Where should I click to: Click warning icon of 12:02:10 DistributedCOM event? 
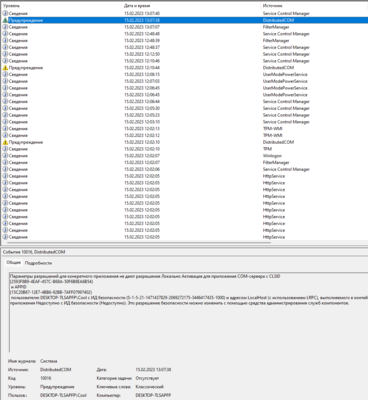pyautogui.click(x=5, y=142)
